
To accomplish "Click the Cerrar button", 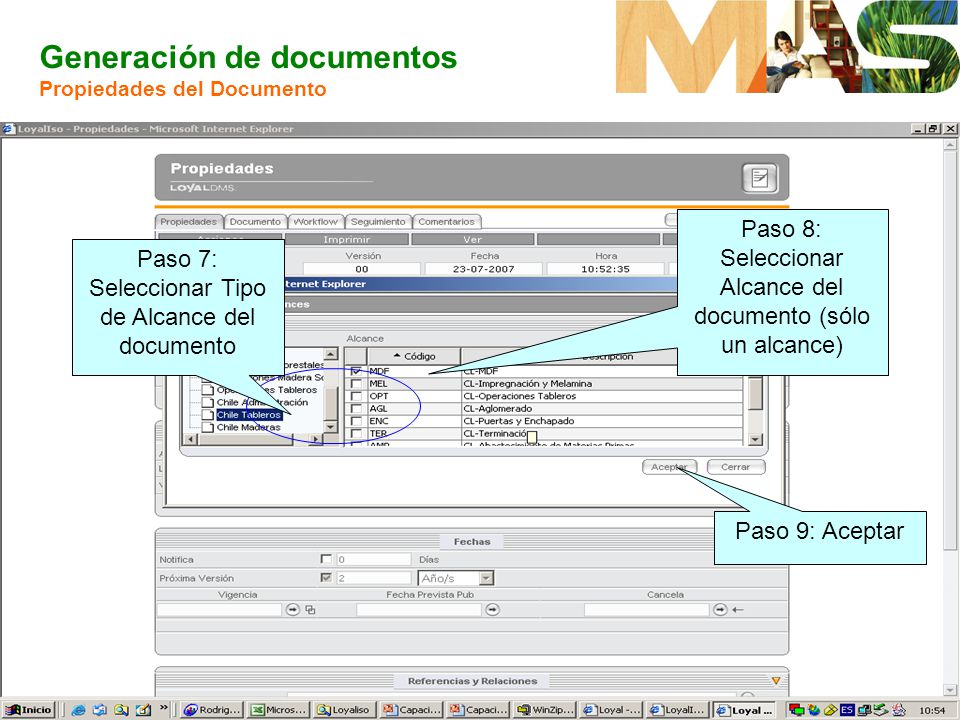I will (735, 467).
